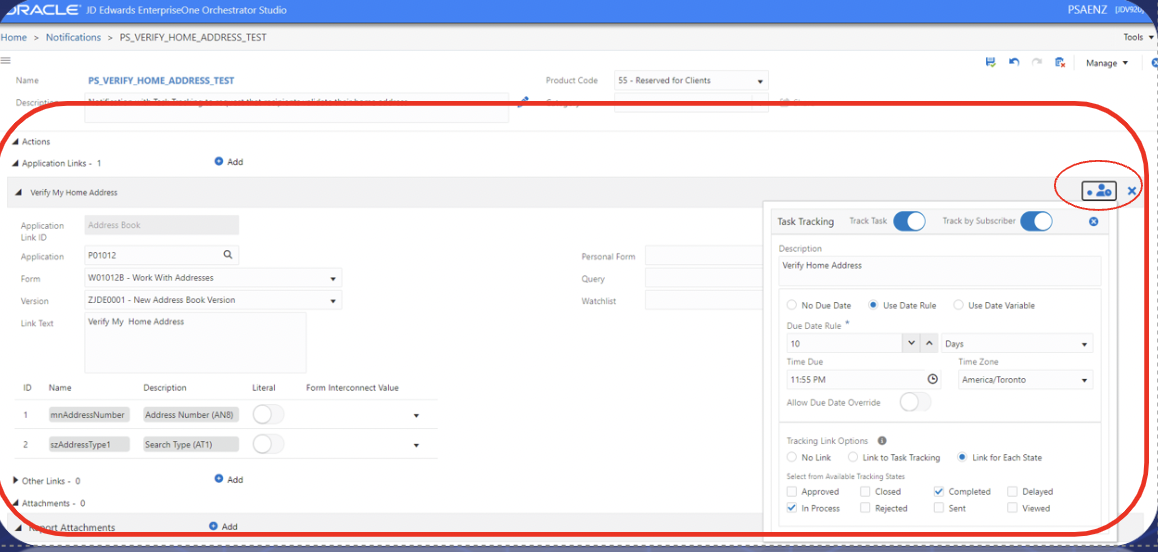Open Form Interconnect Value dropdown for szAddressType1
This screenshot has width=1158, height=552.
coord(417,446)
